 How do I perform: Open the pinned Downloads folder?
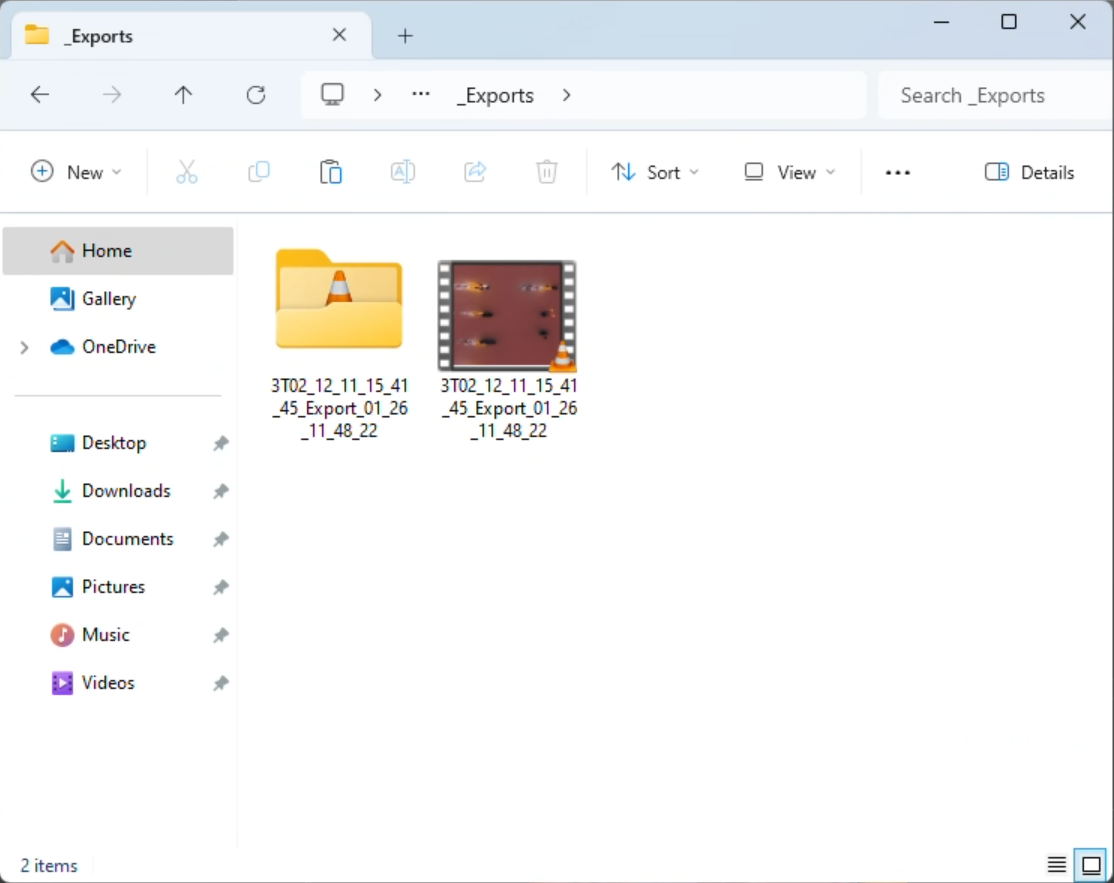point(126,491)
